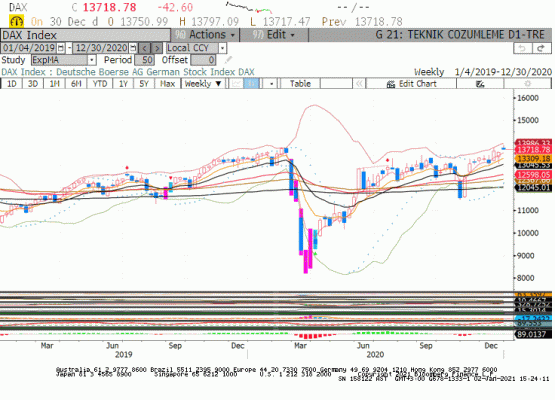Click the 12/30/2020 end date field

coord(102,48)
